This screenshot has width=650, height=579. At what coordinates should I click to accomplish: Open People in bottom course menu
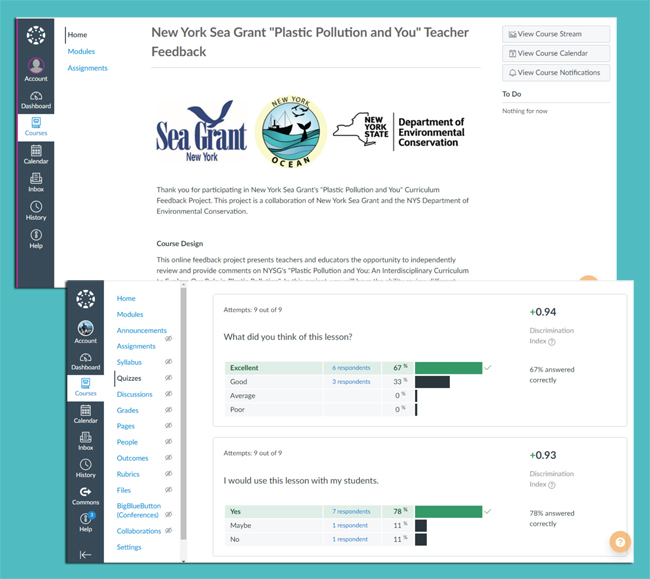(127, 442)
